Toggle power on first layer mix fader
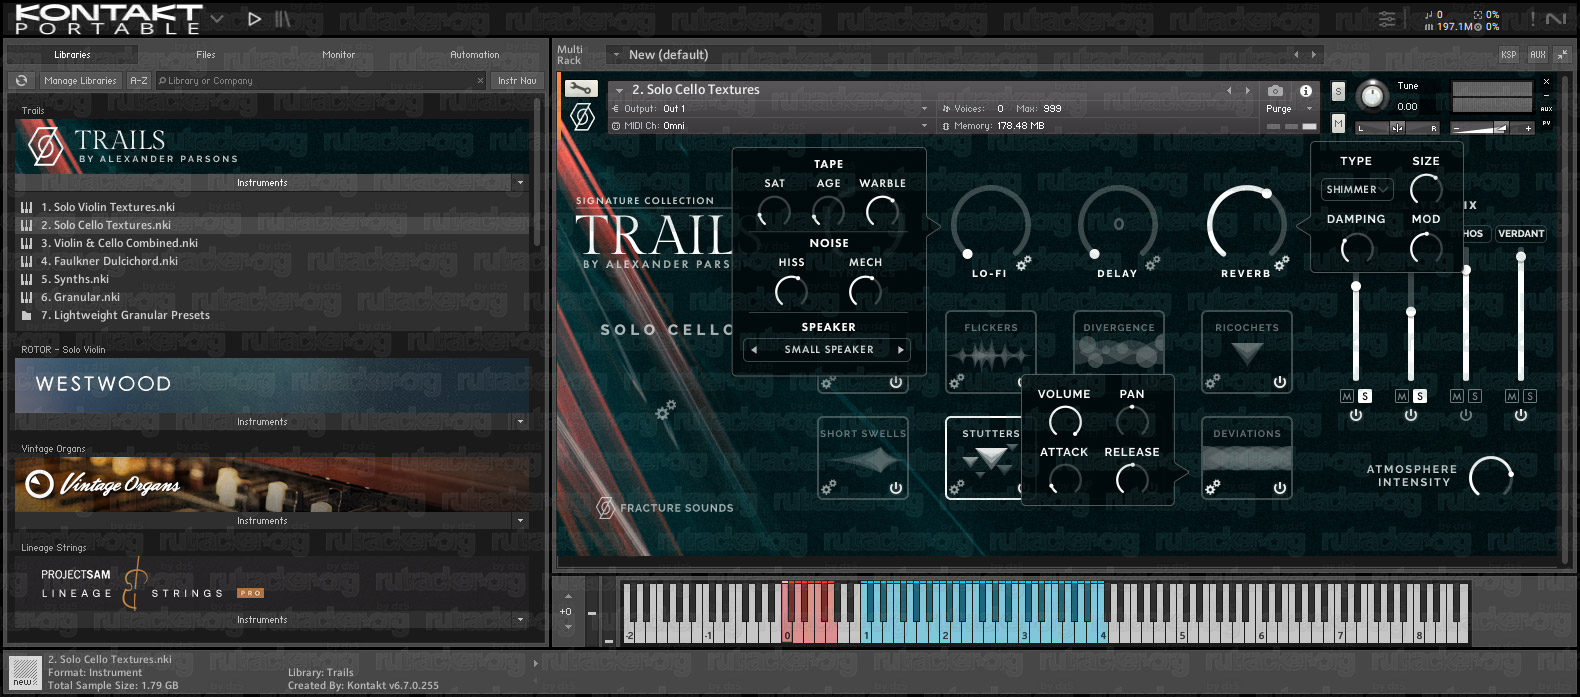 [1356, 415]
